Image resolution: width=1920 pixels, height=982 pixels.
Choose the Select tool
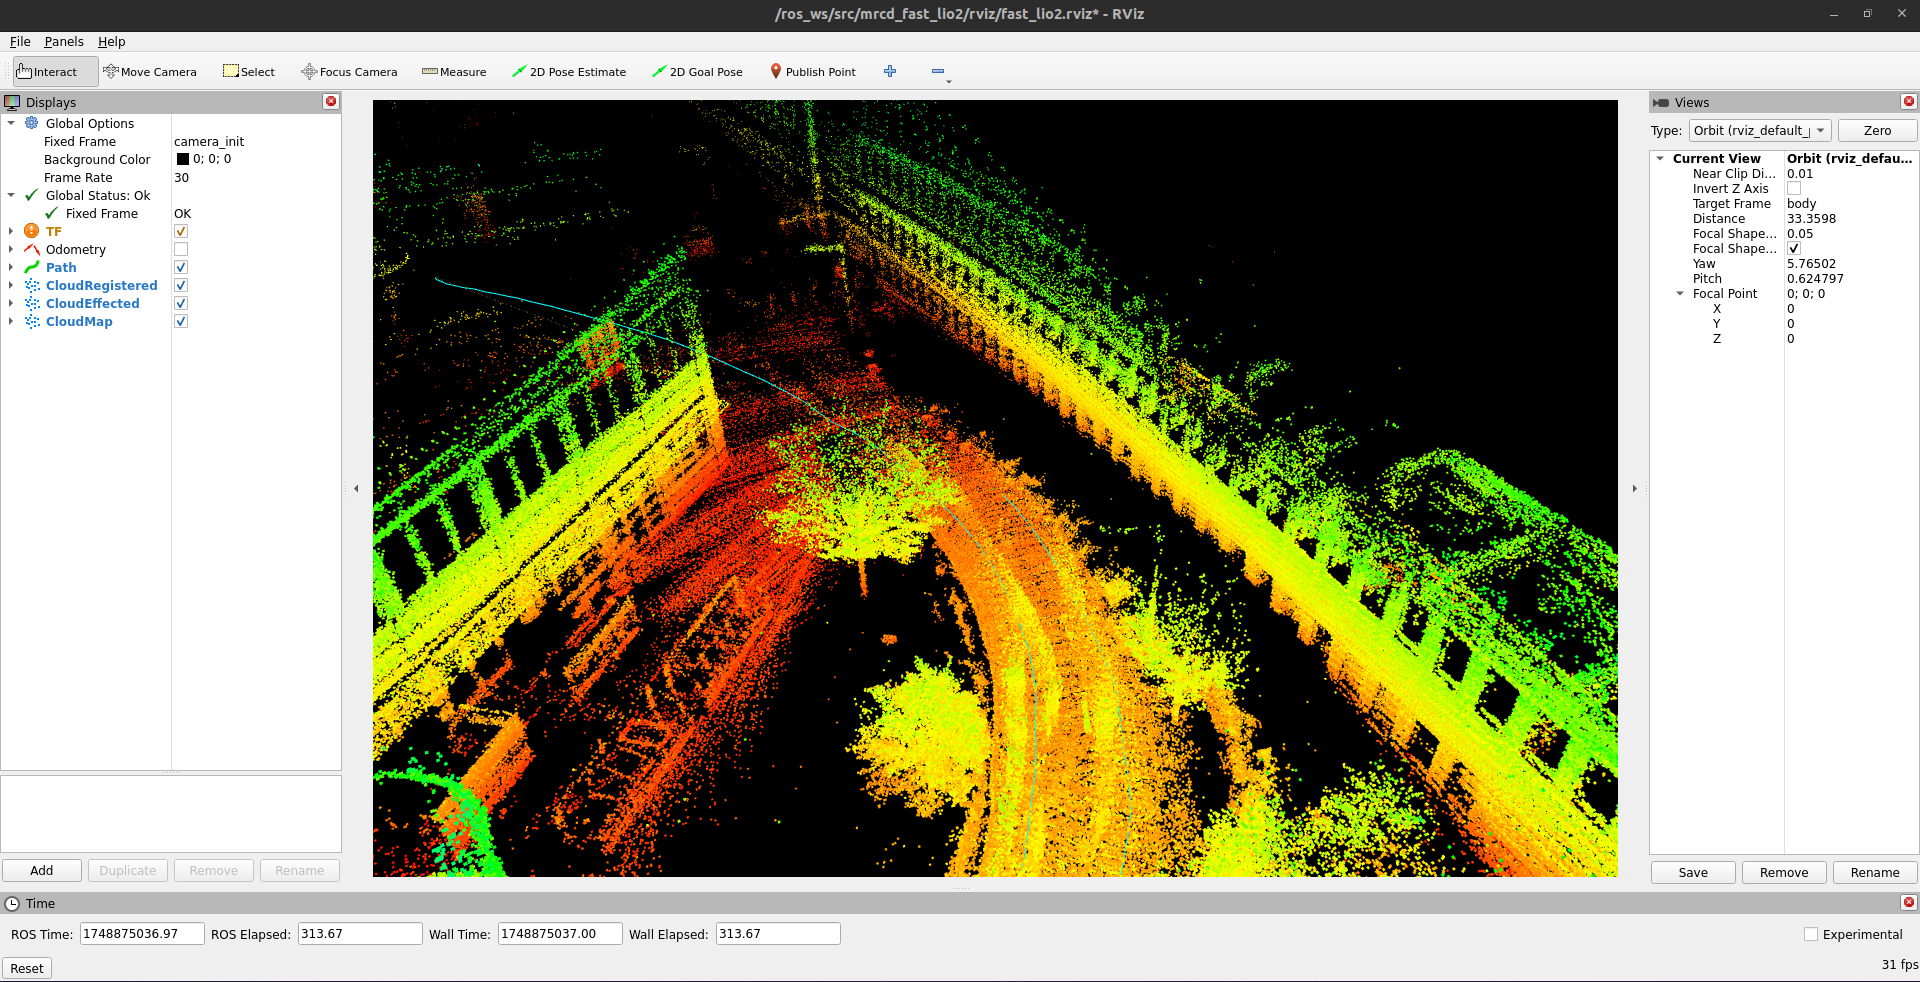pyautogui.click(x=249, y=72)
